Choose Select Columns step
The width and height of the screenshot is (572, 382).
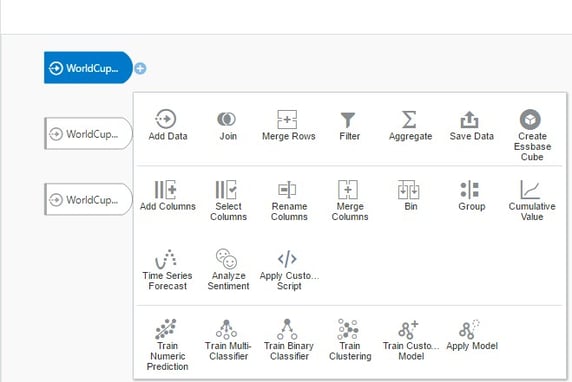pos(228,200)
